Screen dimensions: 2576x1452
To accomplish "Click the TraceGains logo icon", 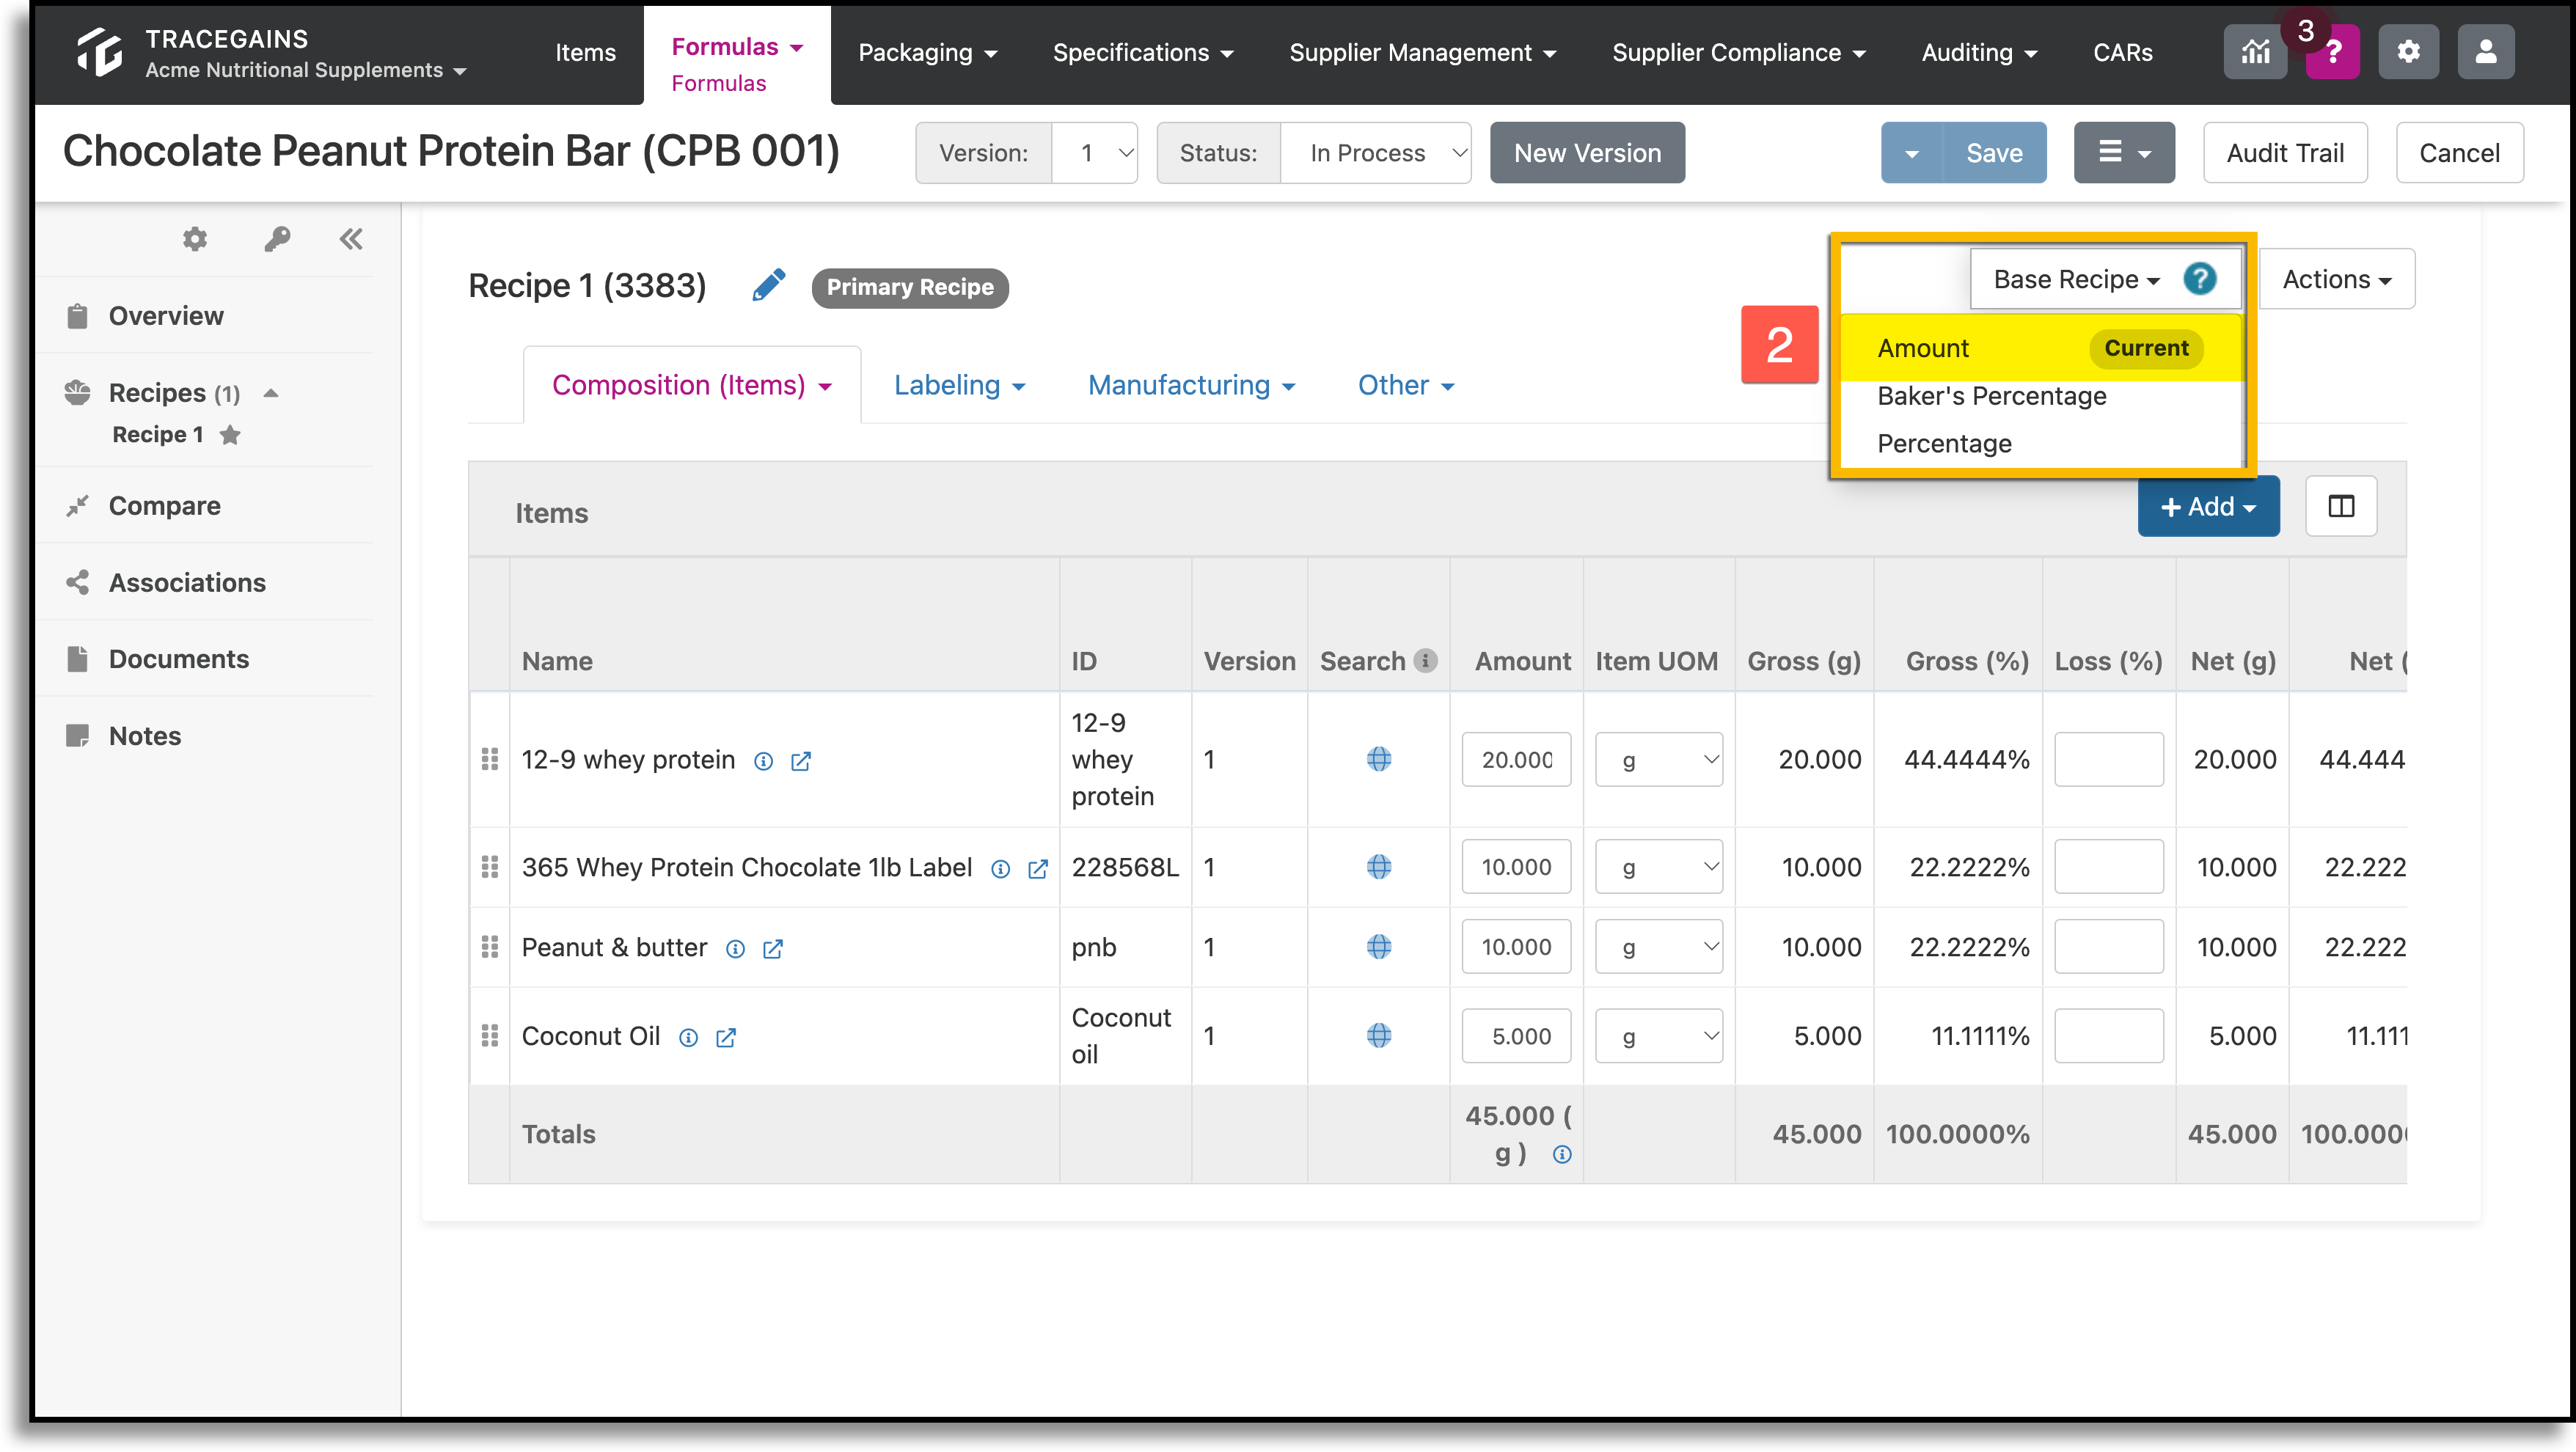I will point(99,52).
